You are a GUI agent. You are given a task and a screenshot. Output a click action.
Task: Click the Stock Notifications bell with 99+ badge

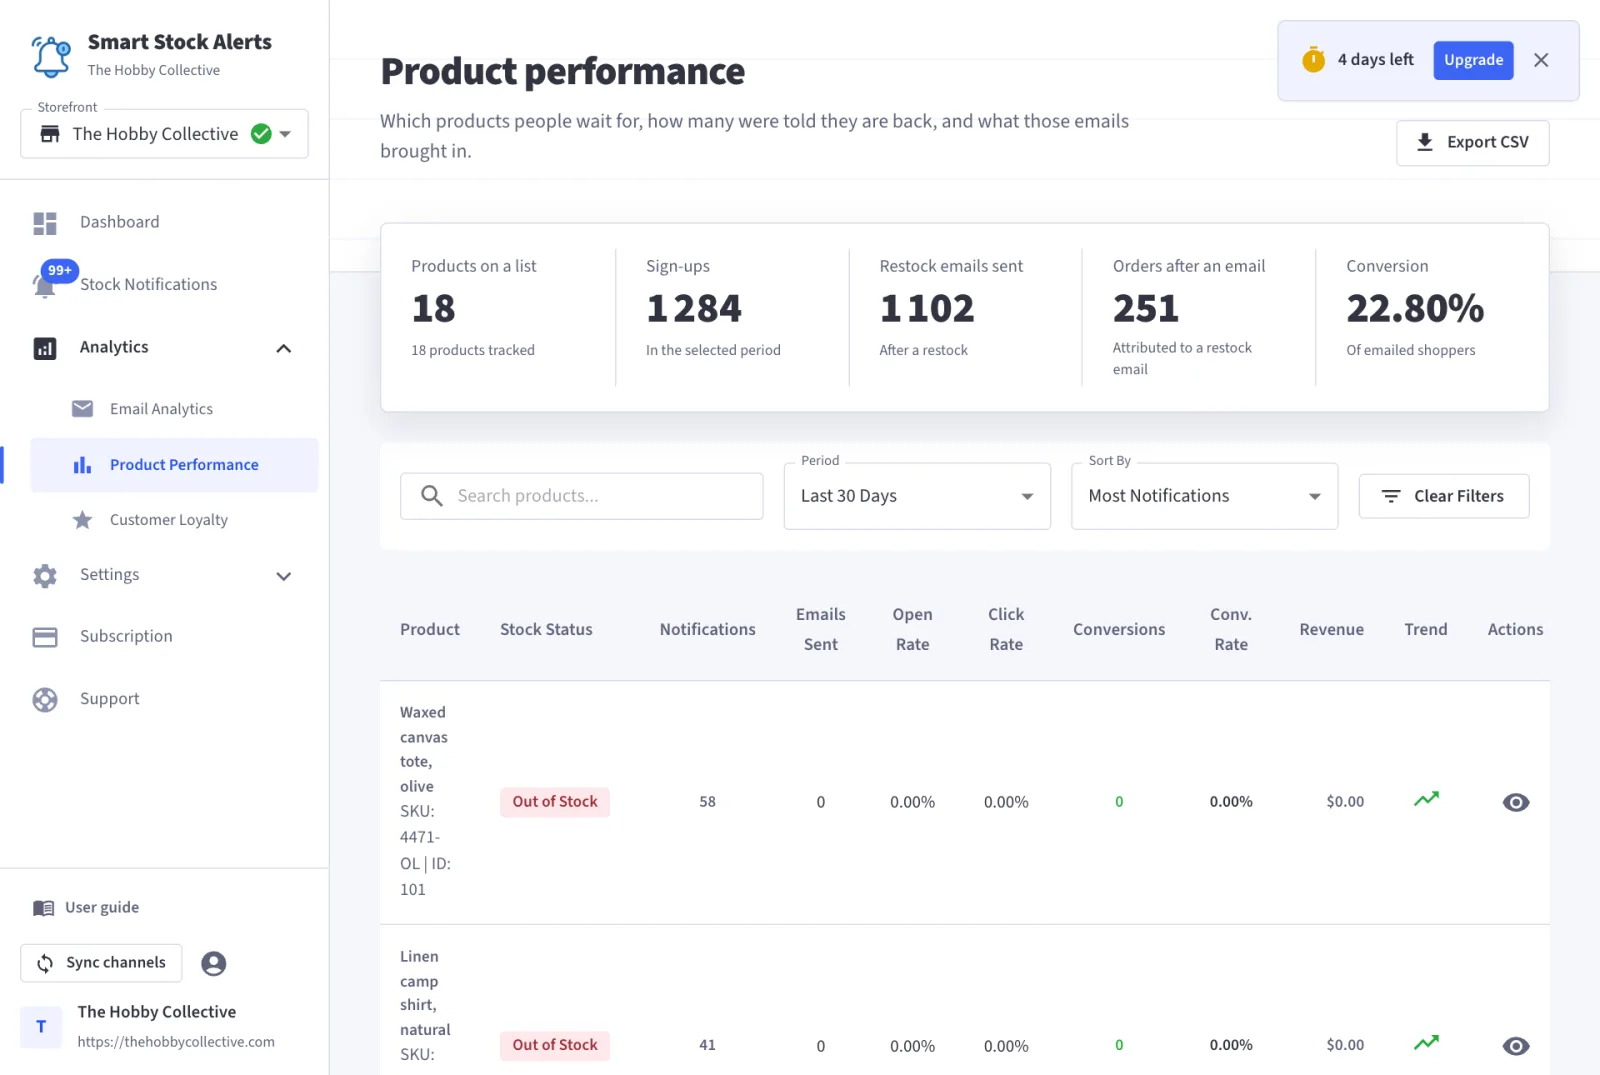coord(45,285)
